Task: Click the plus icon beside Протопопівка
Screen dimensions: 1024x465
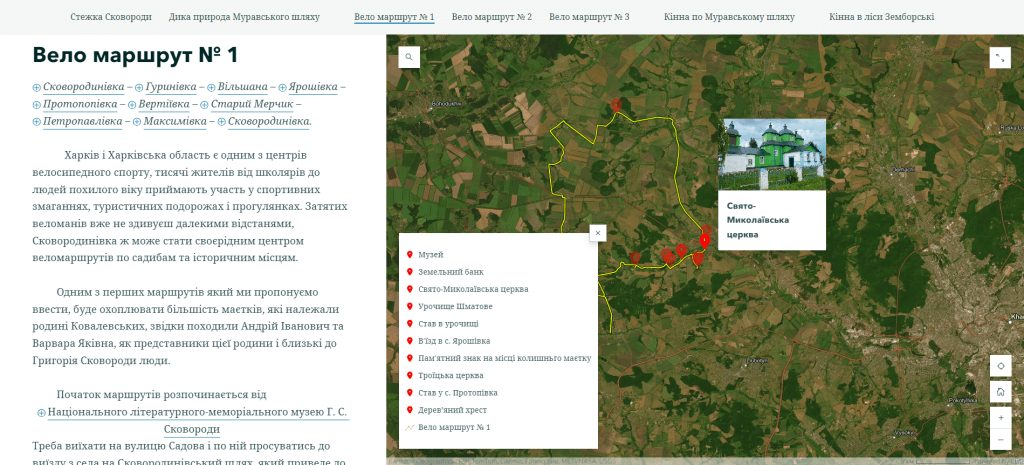Action: [x=37, y=105]
